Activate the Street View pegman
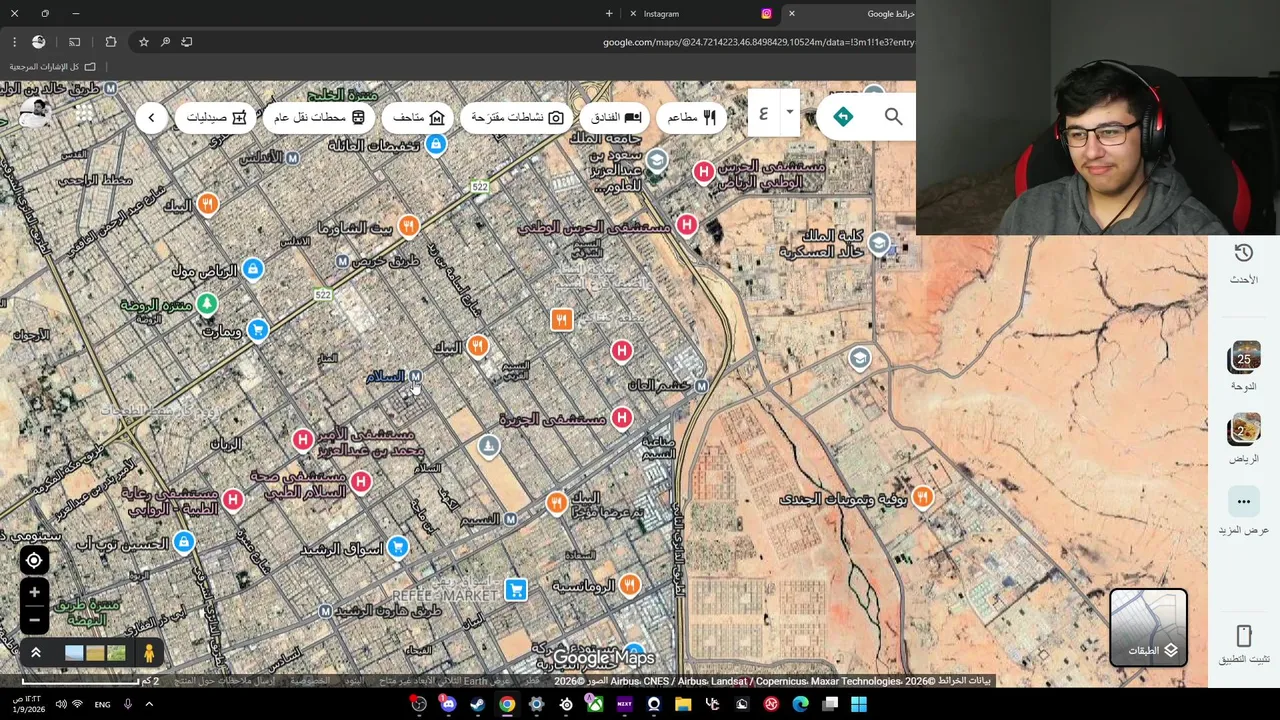 pyautogui.click(x=149, y=653)
